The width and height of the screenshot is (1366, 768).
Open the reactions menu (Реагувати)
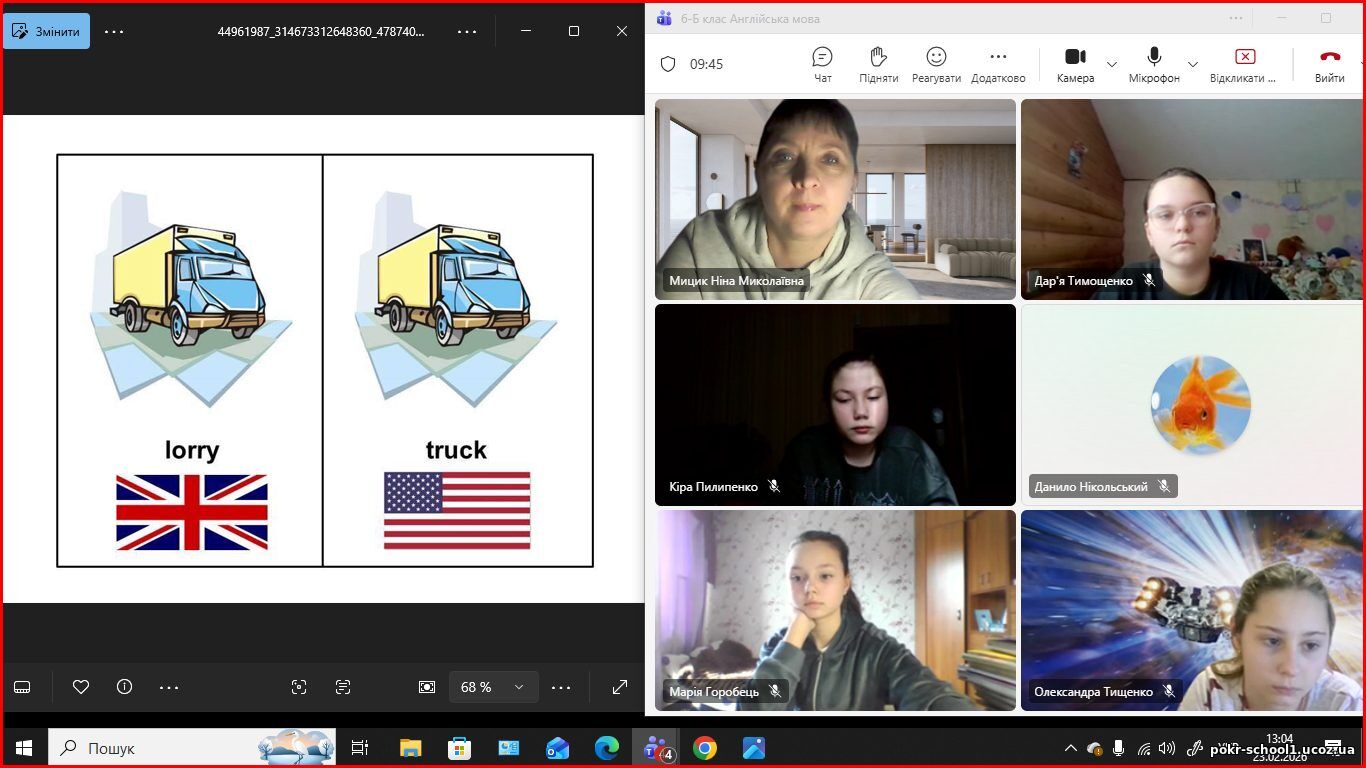tap(936, 64)
